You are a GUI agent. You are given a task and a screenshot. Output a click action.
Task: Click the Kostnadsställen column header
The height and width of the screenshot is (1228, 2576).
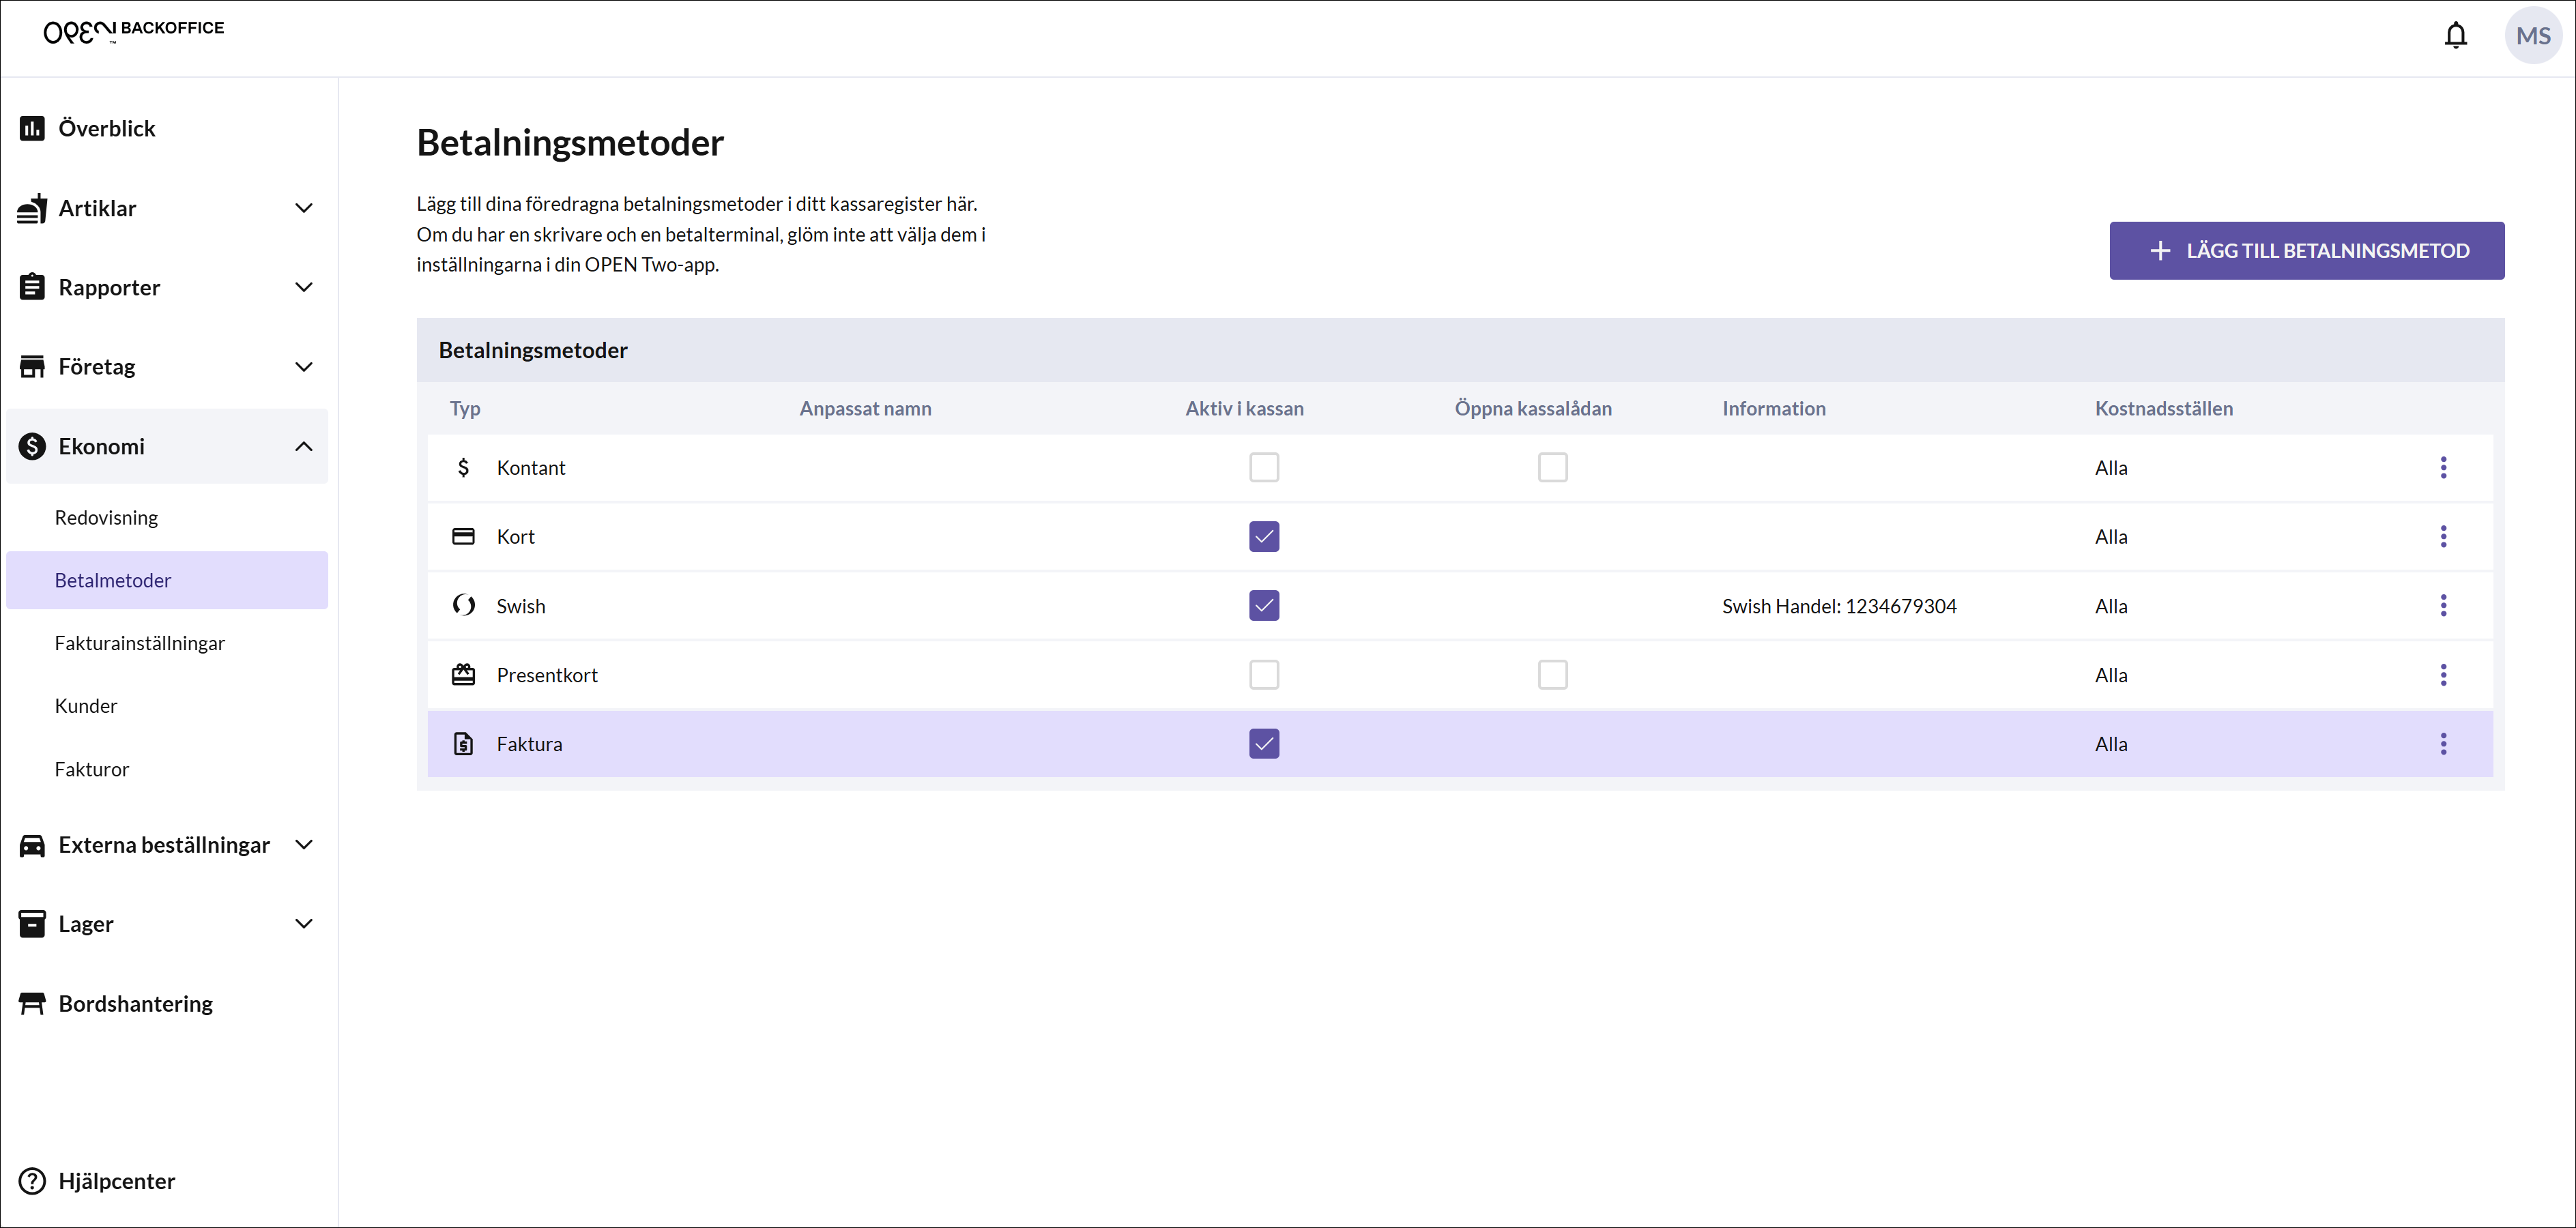[x=2163, y=408]
